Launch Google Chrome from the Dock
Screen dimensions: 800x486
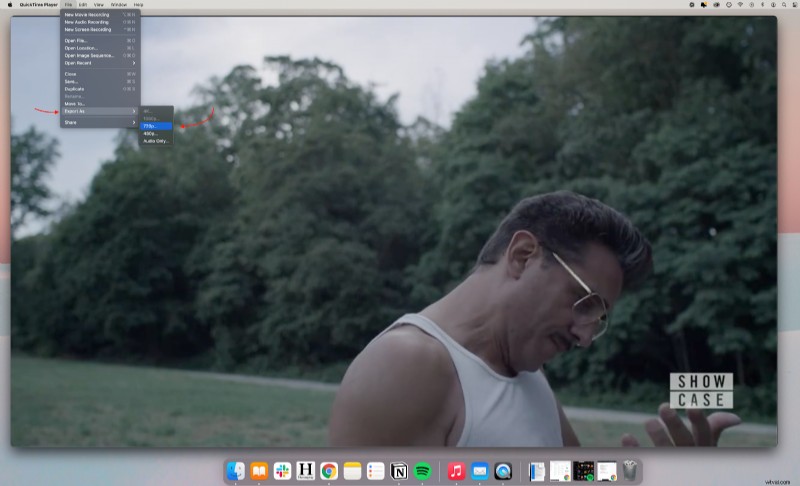[x=329, y=471]
